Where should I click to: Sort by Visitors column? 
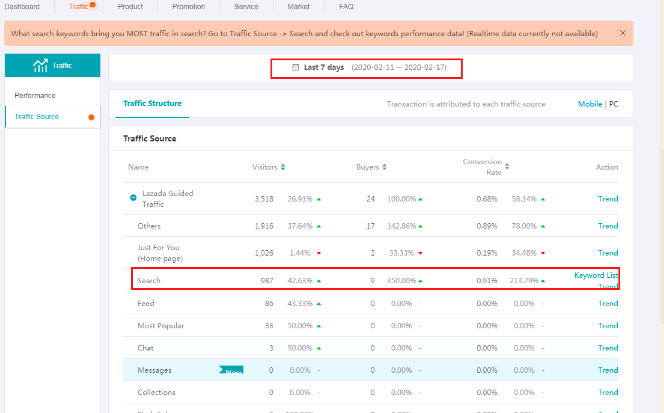pyautogui.click(x=283, y=167)
